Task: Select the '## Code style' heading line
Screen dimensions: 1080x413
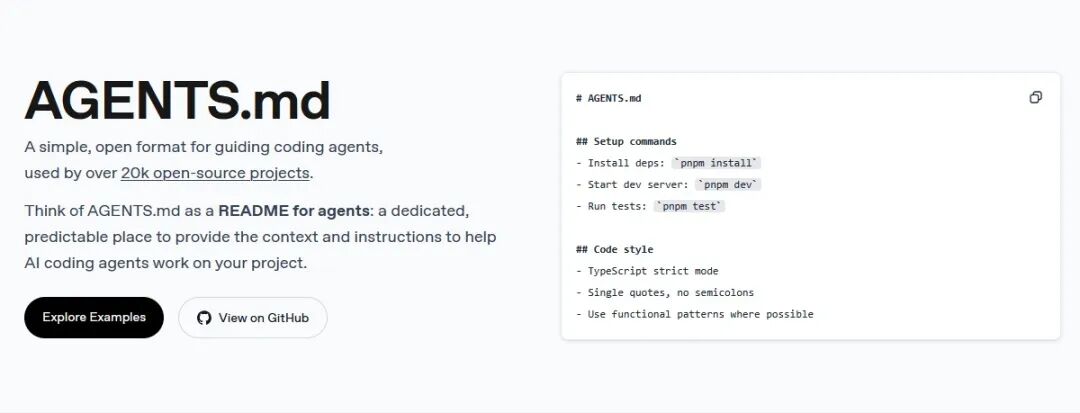Action: tap(614, 249)
